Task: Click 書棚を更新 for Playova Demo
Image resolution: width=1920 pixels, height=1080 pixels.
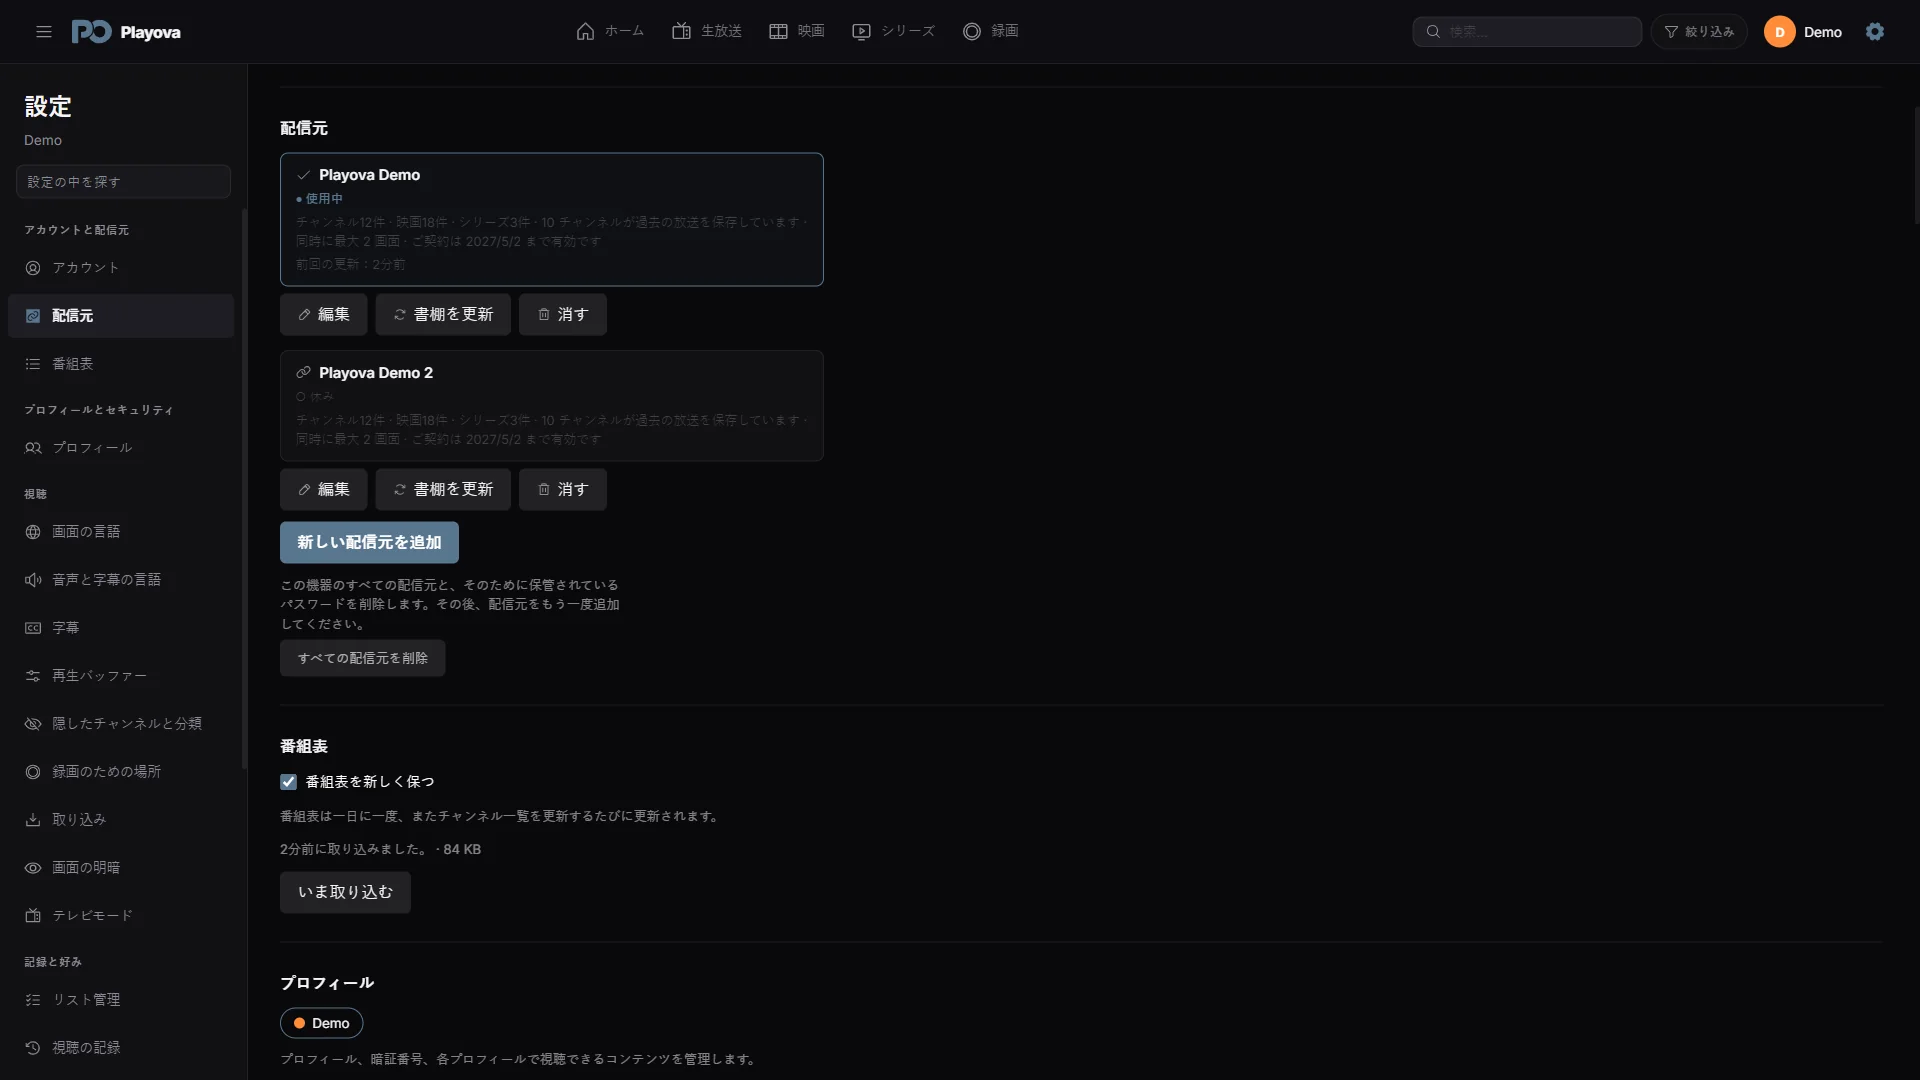Action: coord(443,315)
